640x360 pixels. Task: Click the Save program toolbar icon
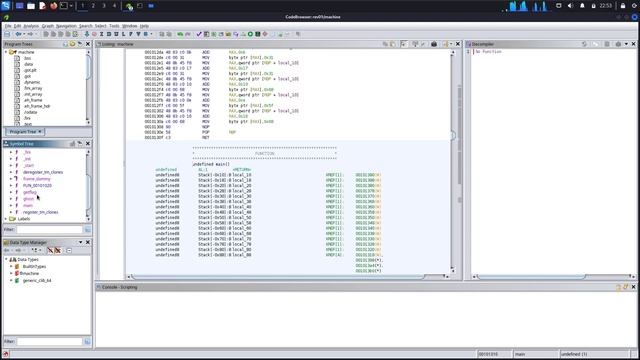coord(7,34)
